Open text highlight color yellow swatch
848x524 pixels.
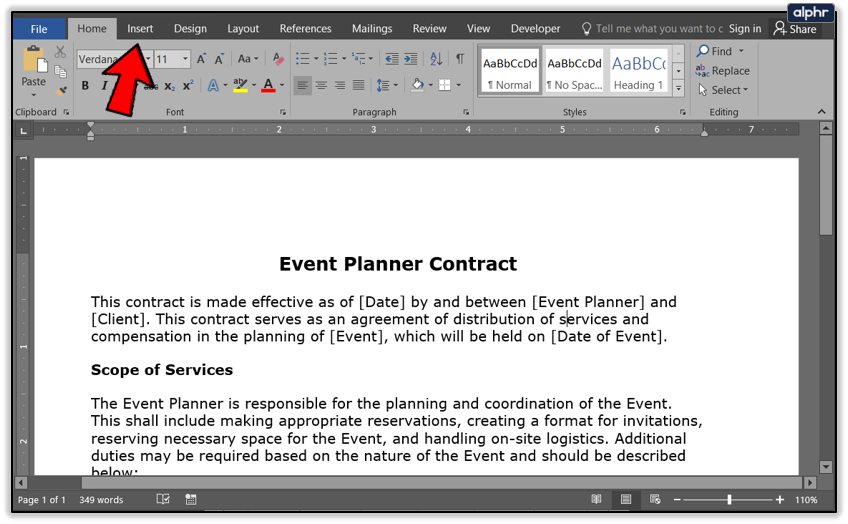click(240, 85)
